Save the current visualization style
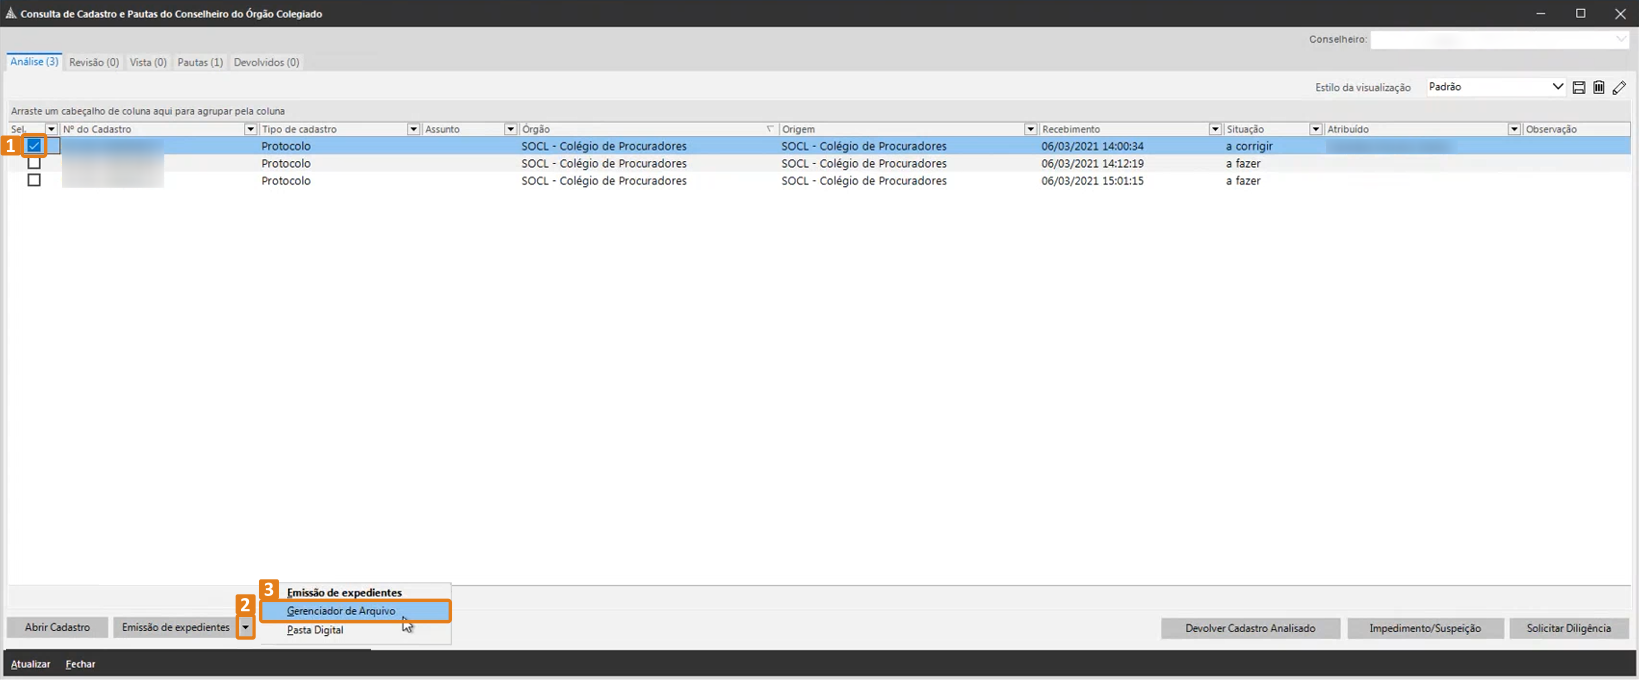Screen dimensions: 1639x680 point(1579,88)
